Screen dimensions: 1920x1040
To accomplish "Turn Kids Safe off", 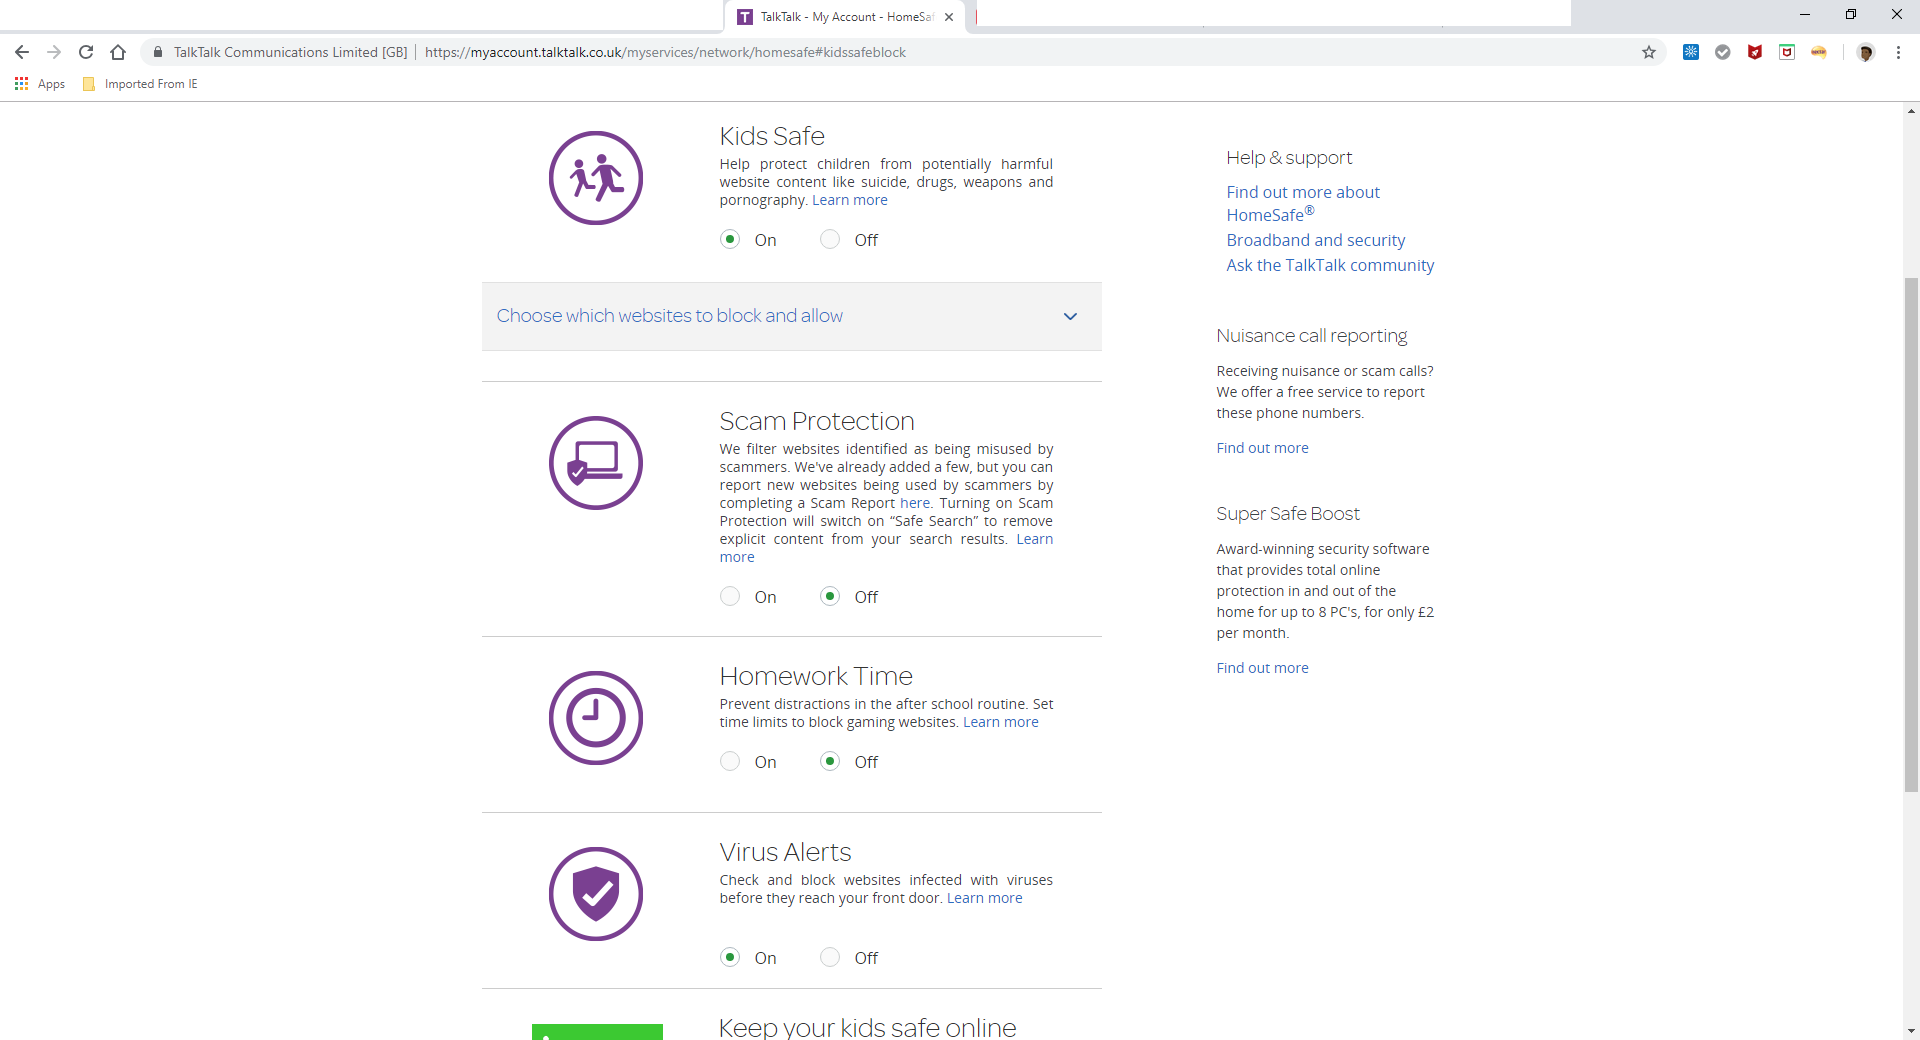I will click(830, 239).
